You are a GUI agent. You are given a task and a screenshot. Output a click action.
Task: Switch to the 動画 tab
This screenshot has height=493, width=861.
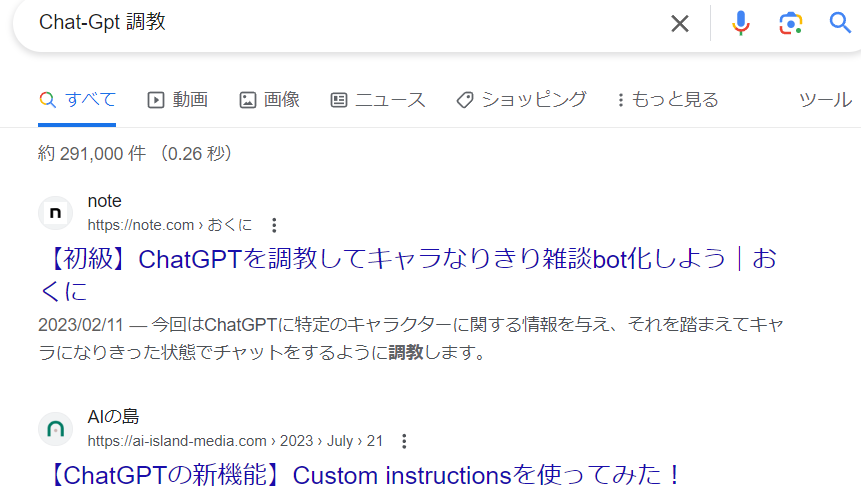178,99
